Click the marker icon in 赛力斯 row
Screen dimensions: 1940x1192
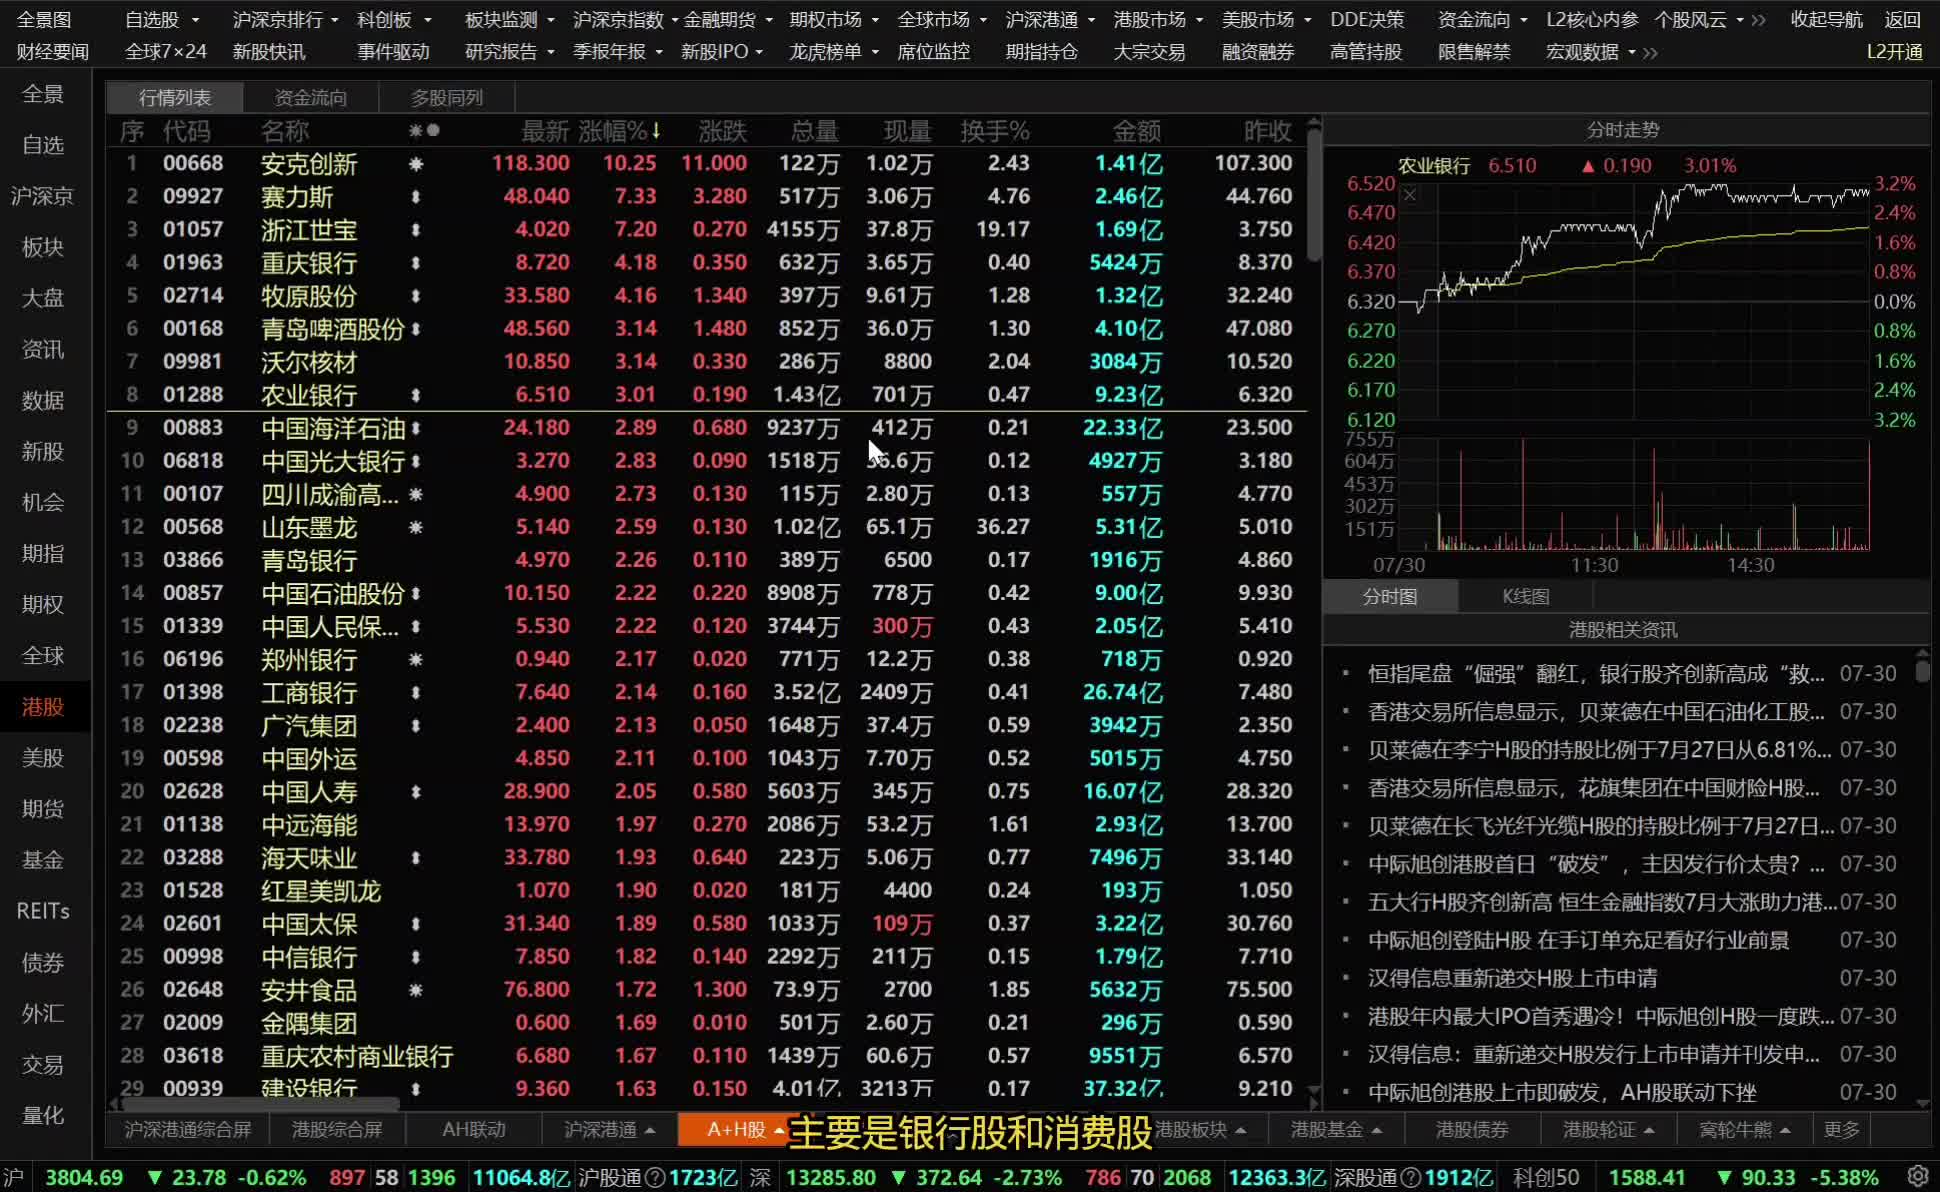(x=416, y=196)
